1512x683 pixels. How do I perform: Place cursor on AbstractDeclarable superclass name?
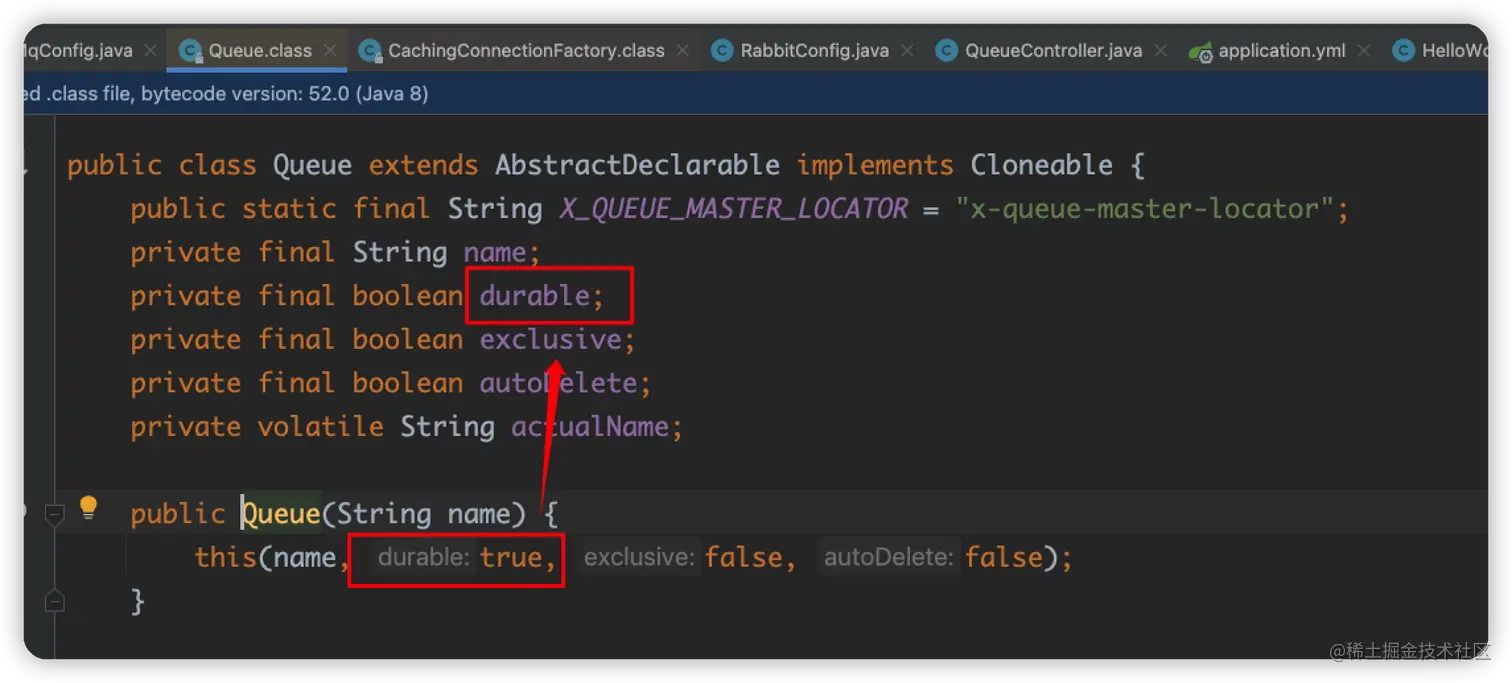(x=637, y=165)
